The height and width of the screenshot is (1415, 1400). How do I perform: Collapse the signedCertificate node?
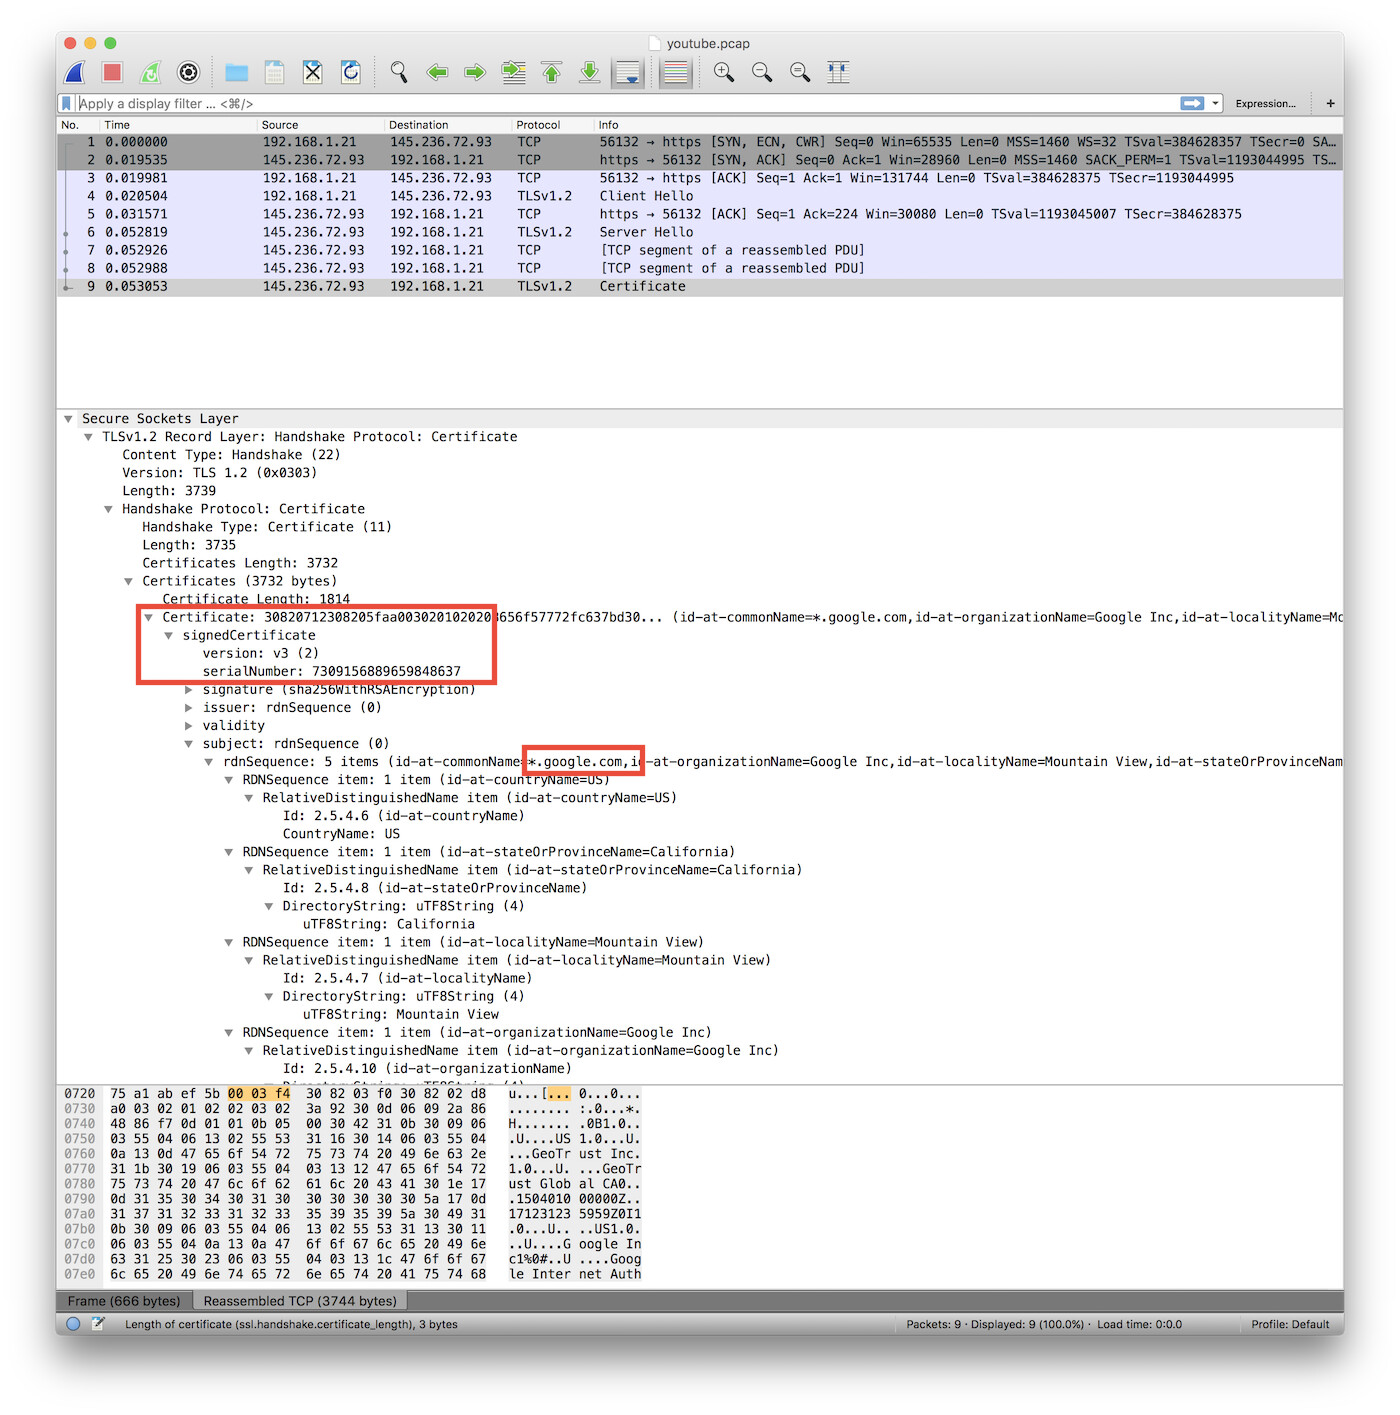click(168, 635)
